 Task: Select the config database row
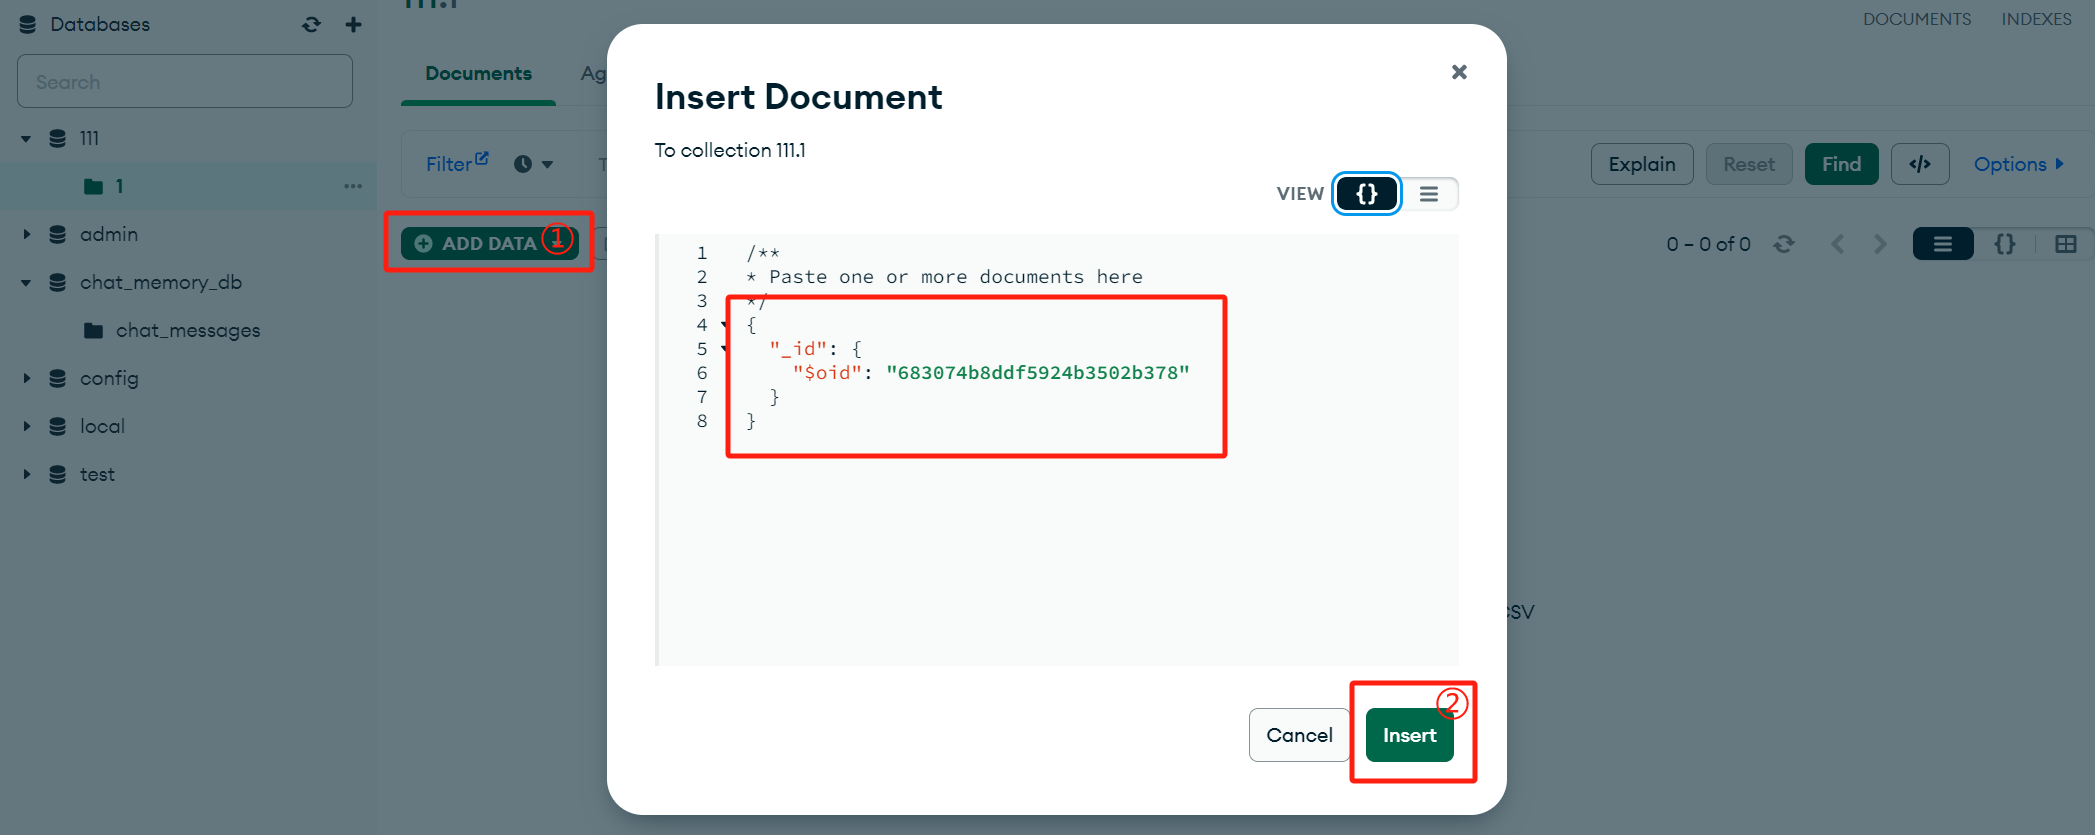(189, 378)
